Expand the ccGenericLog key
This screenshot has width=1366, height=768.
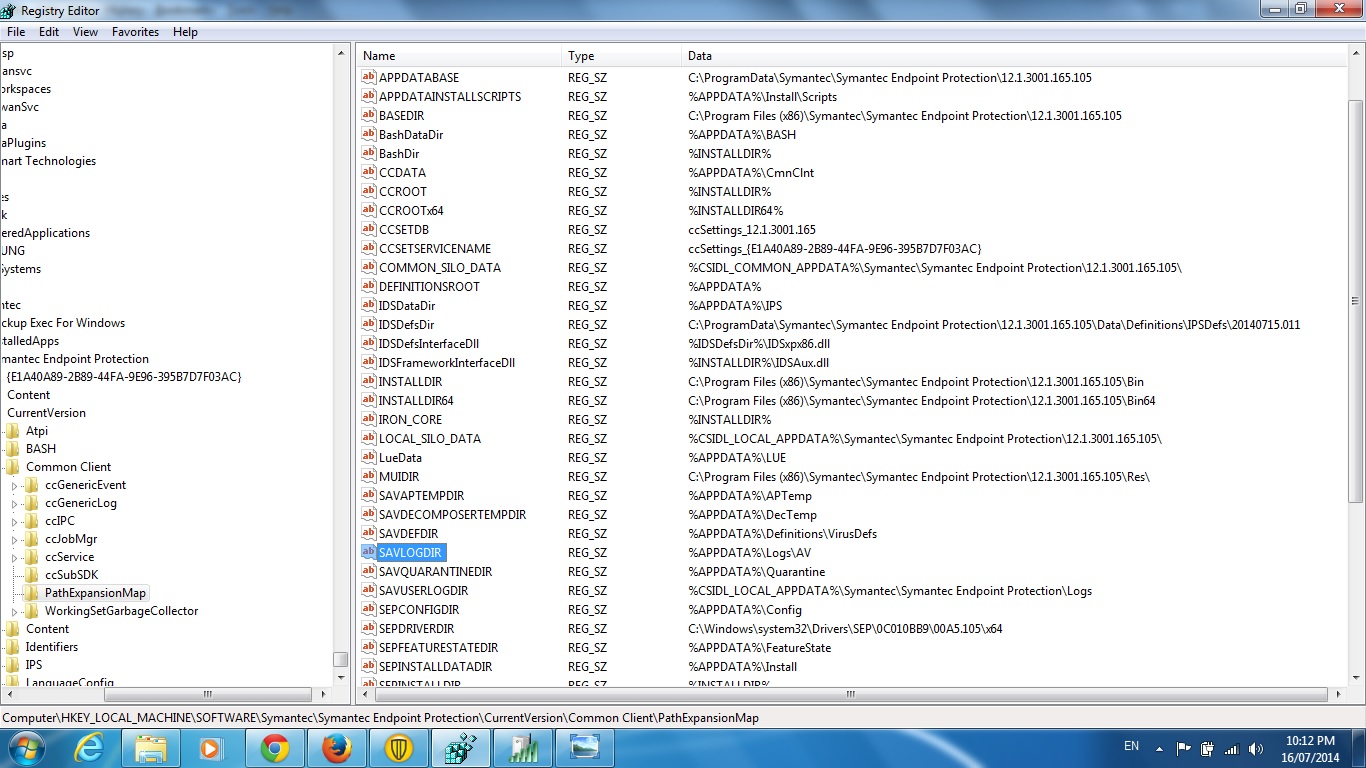[x=14, y=503]
